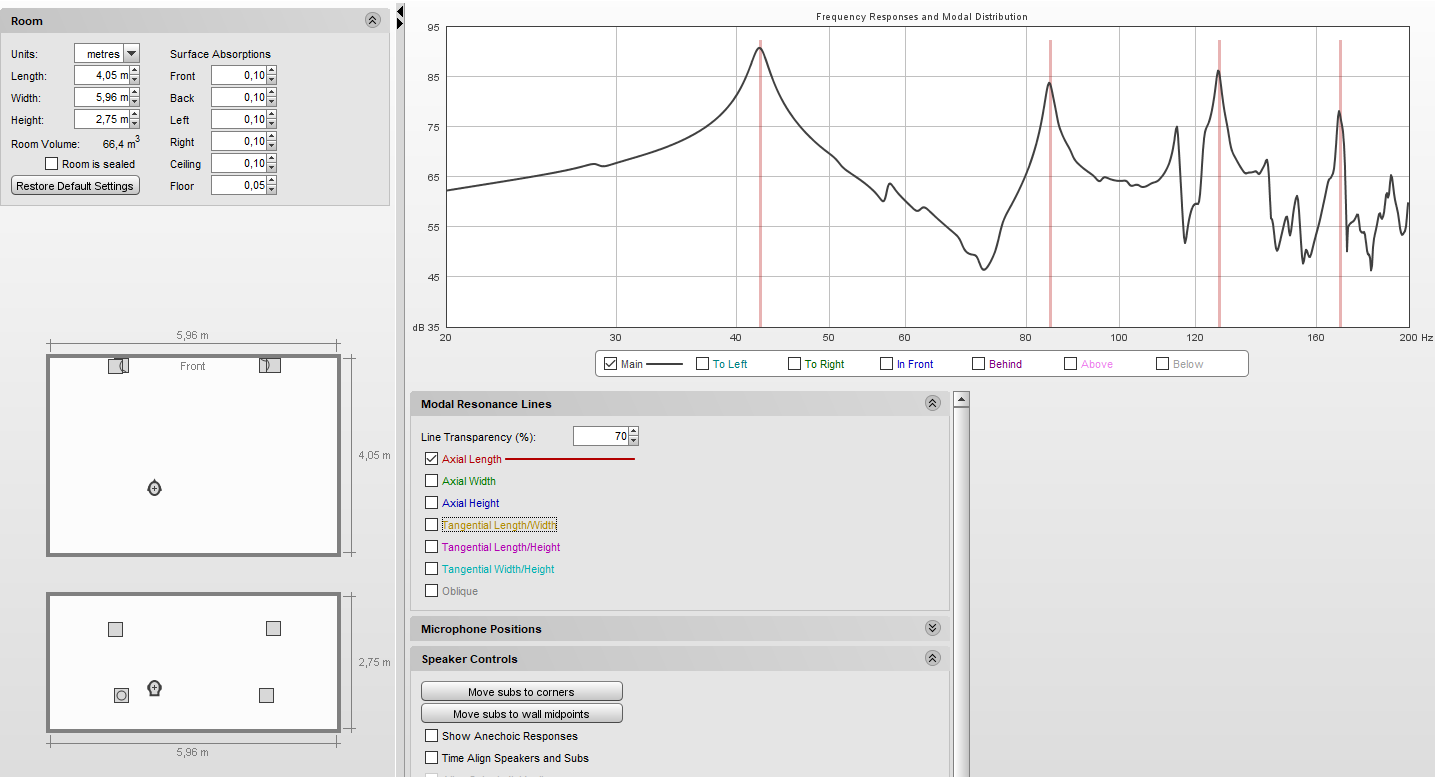Enable Time Align Speakers and Subs
This screenshot has height=777, width=1435.
(x=431, y=758)
